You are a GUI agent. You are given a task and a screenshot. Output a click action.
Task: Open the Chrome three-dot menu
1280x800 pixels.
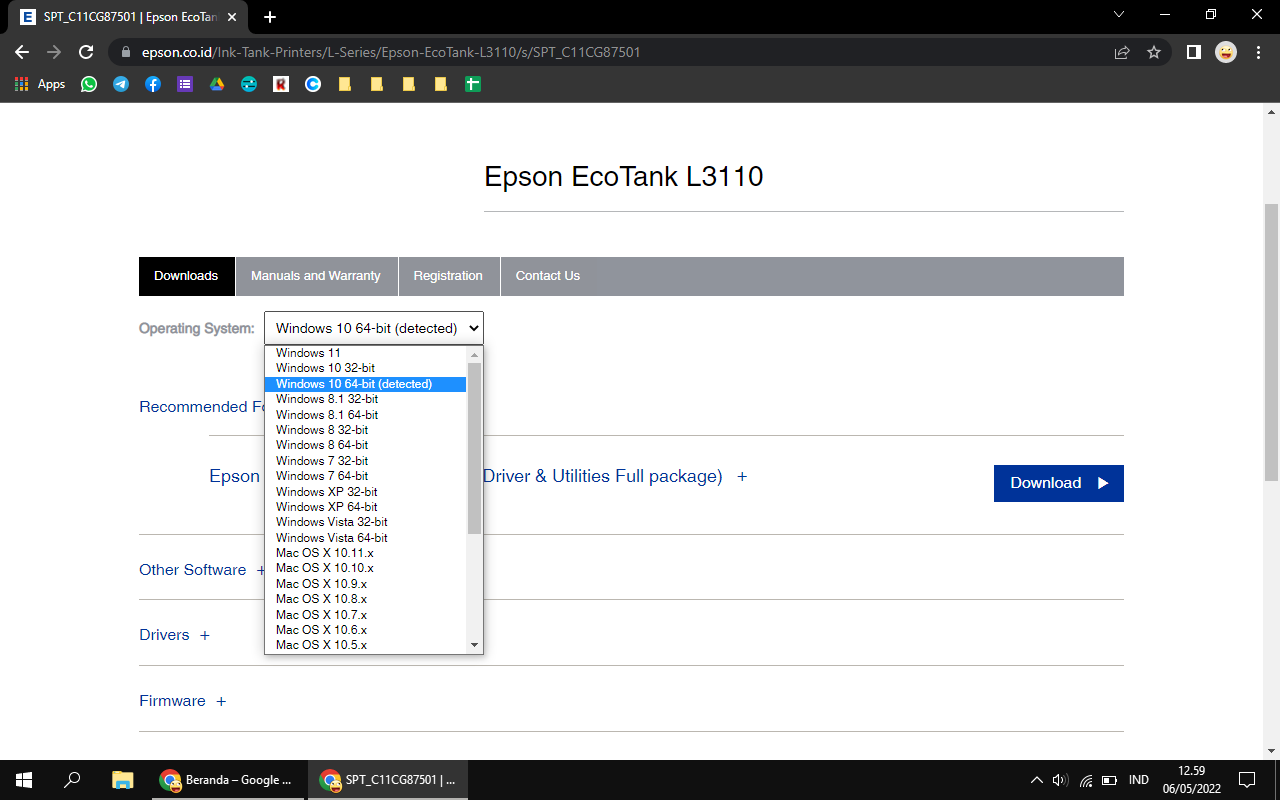click(x=1258, y=52)
